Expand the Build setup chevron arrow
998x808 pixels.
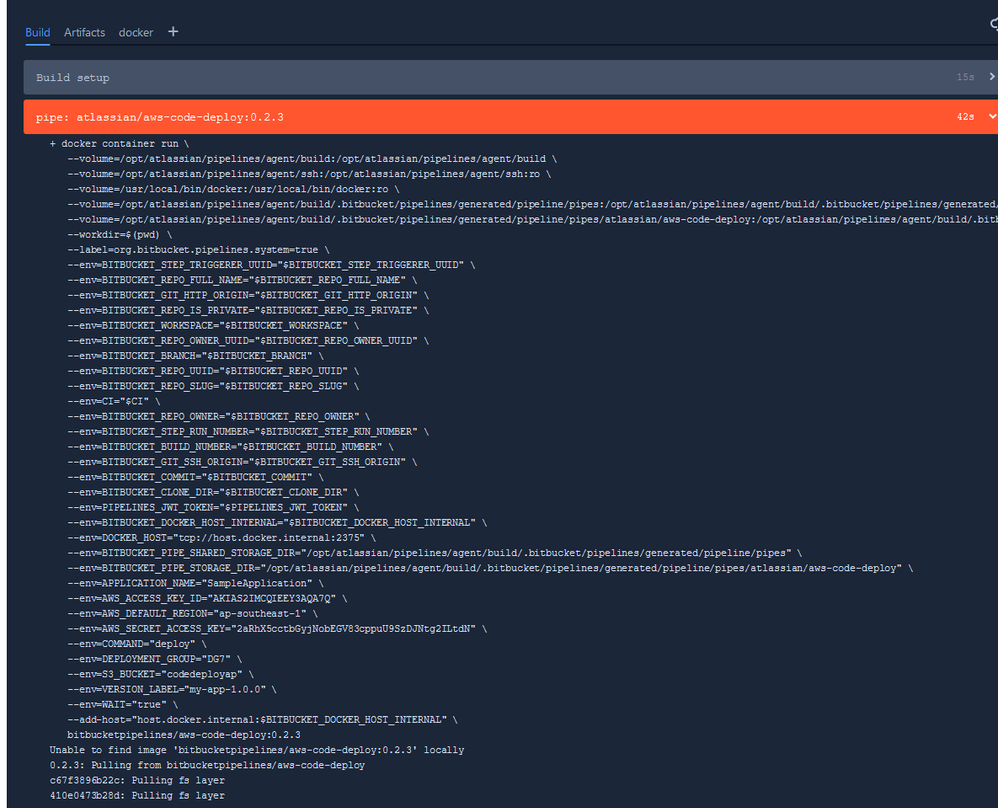992,77
